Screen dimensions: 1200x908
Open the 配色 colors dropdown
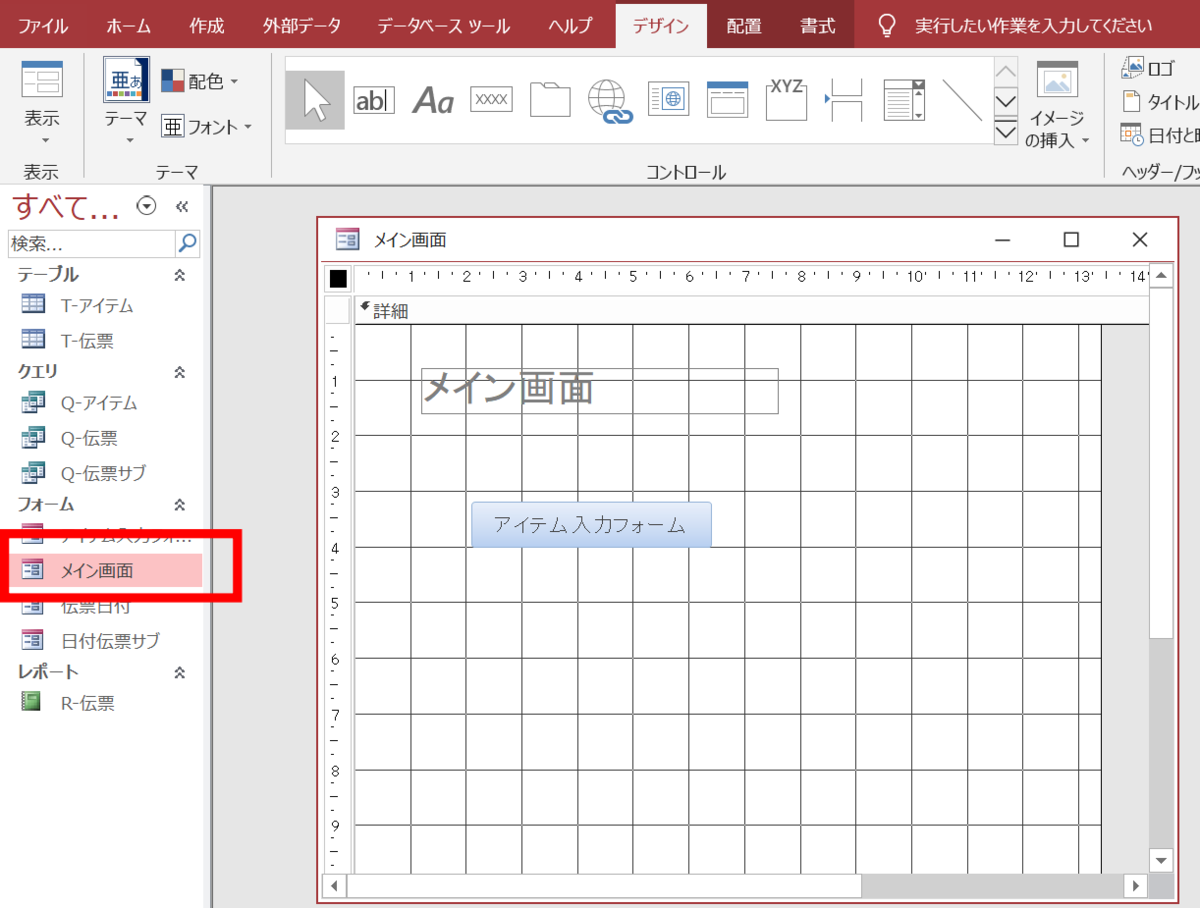[x=200, y=81]
